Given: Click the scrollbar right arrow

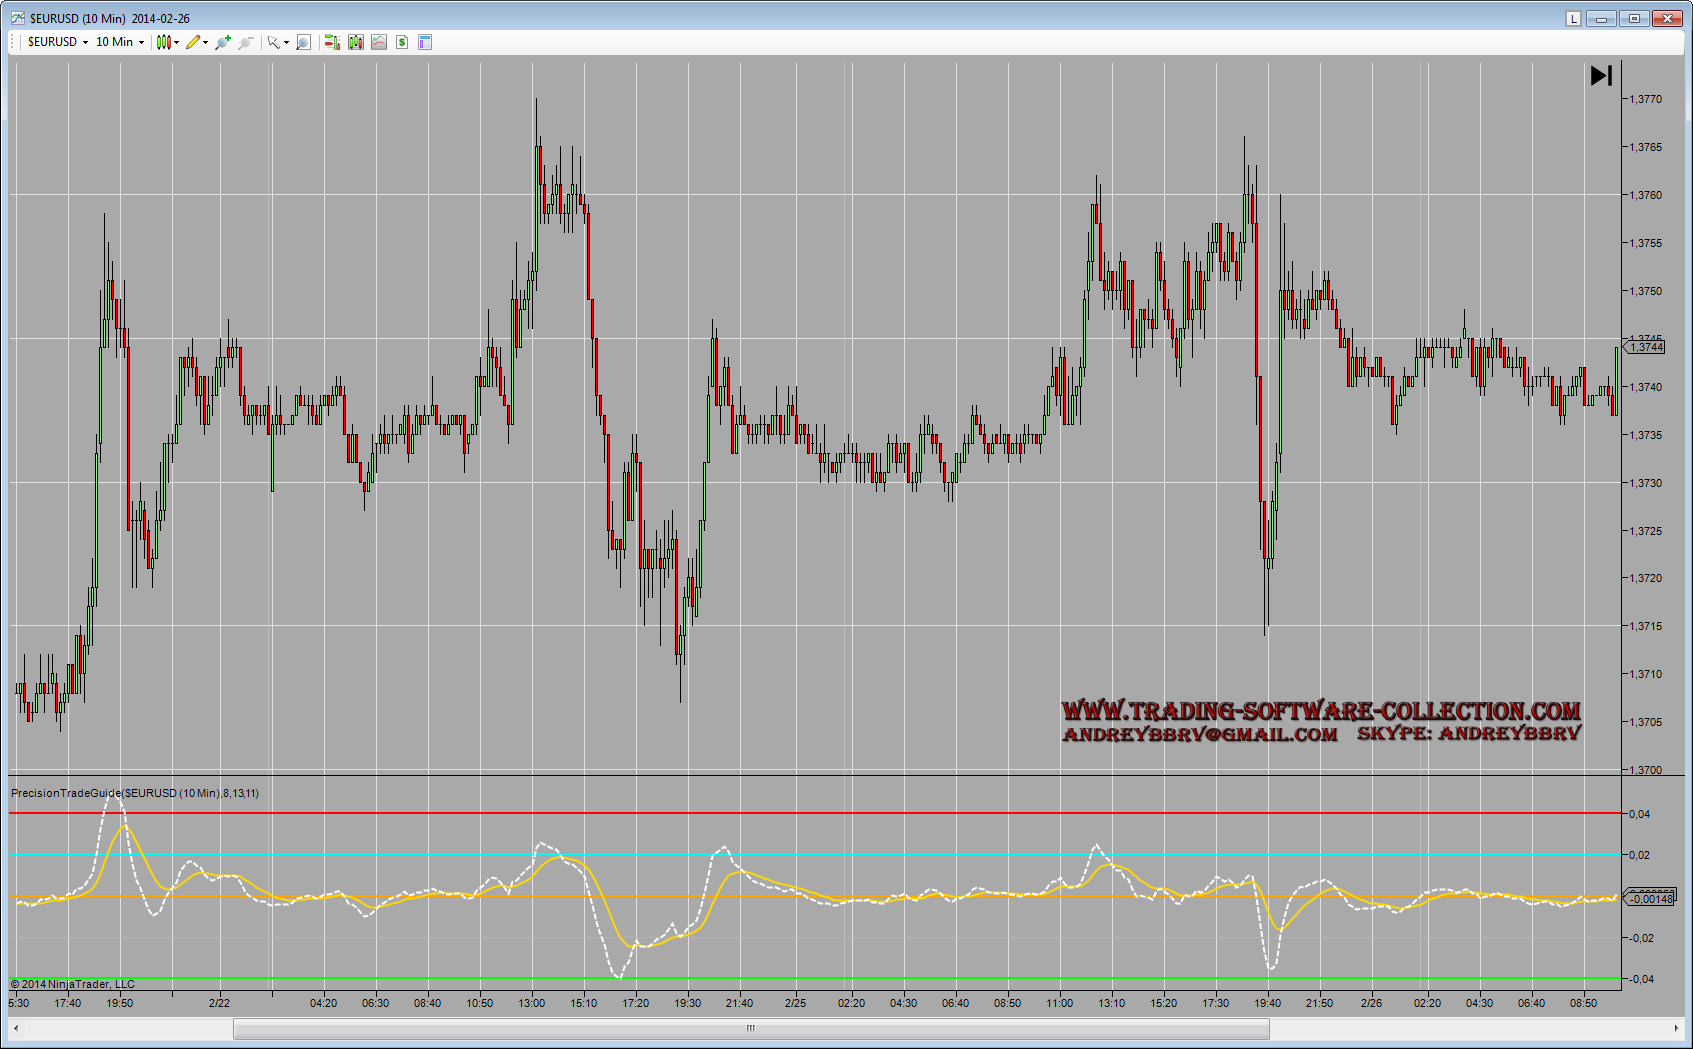Looking at the screenshot, I should click(x=1676, y=1028).
